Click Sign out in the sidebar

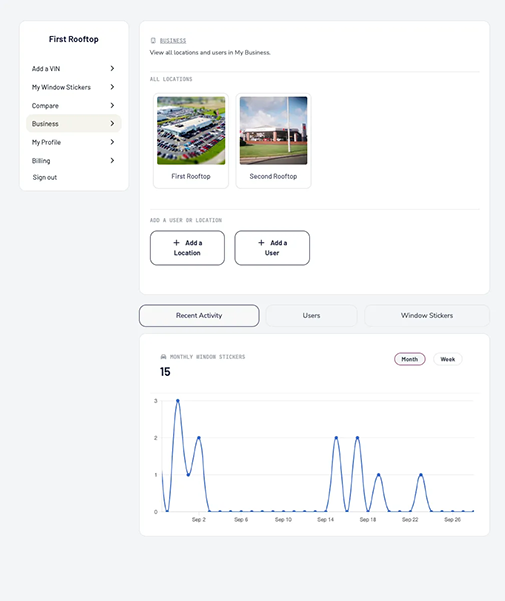45,177
